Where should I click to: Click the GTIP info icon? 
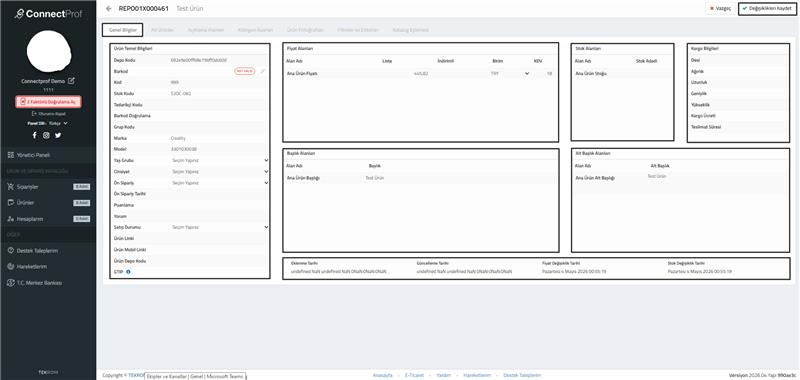128,272
